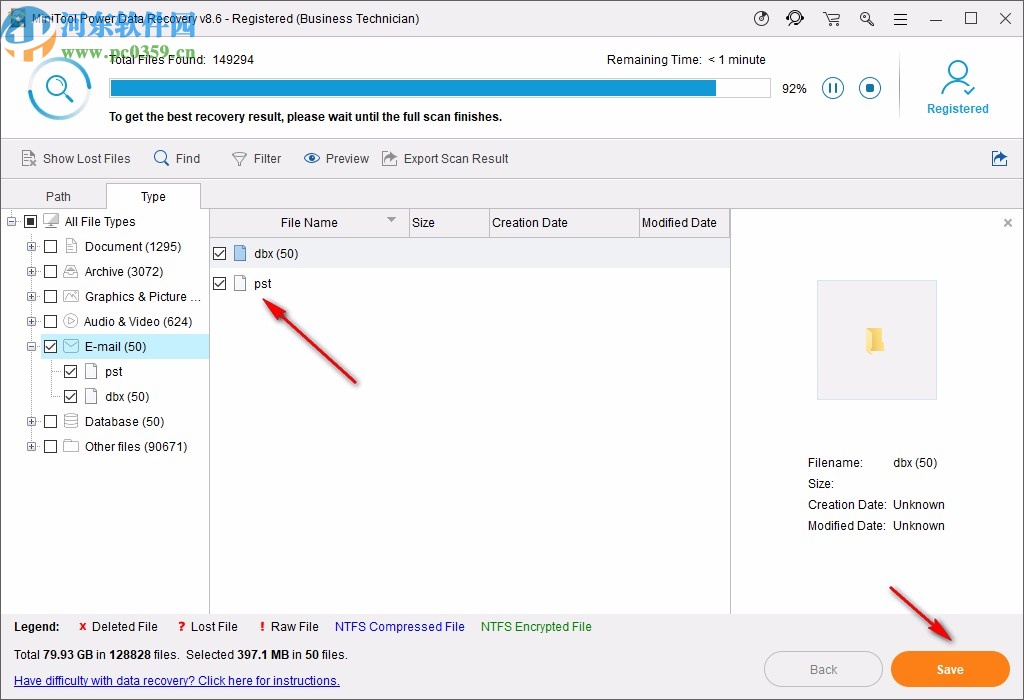Image resolution: width=1024 pixels, height=700 pixels.
Task: Check the Database (50) checkbox
Action: (x=50, y=421)
